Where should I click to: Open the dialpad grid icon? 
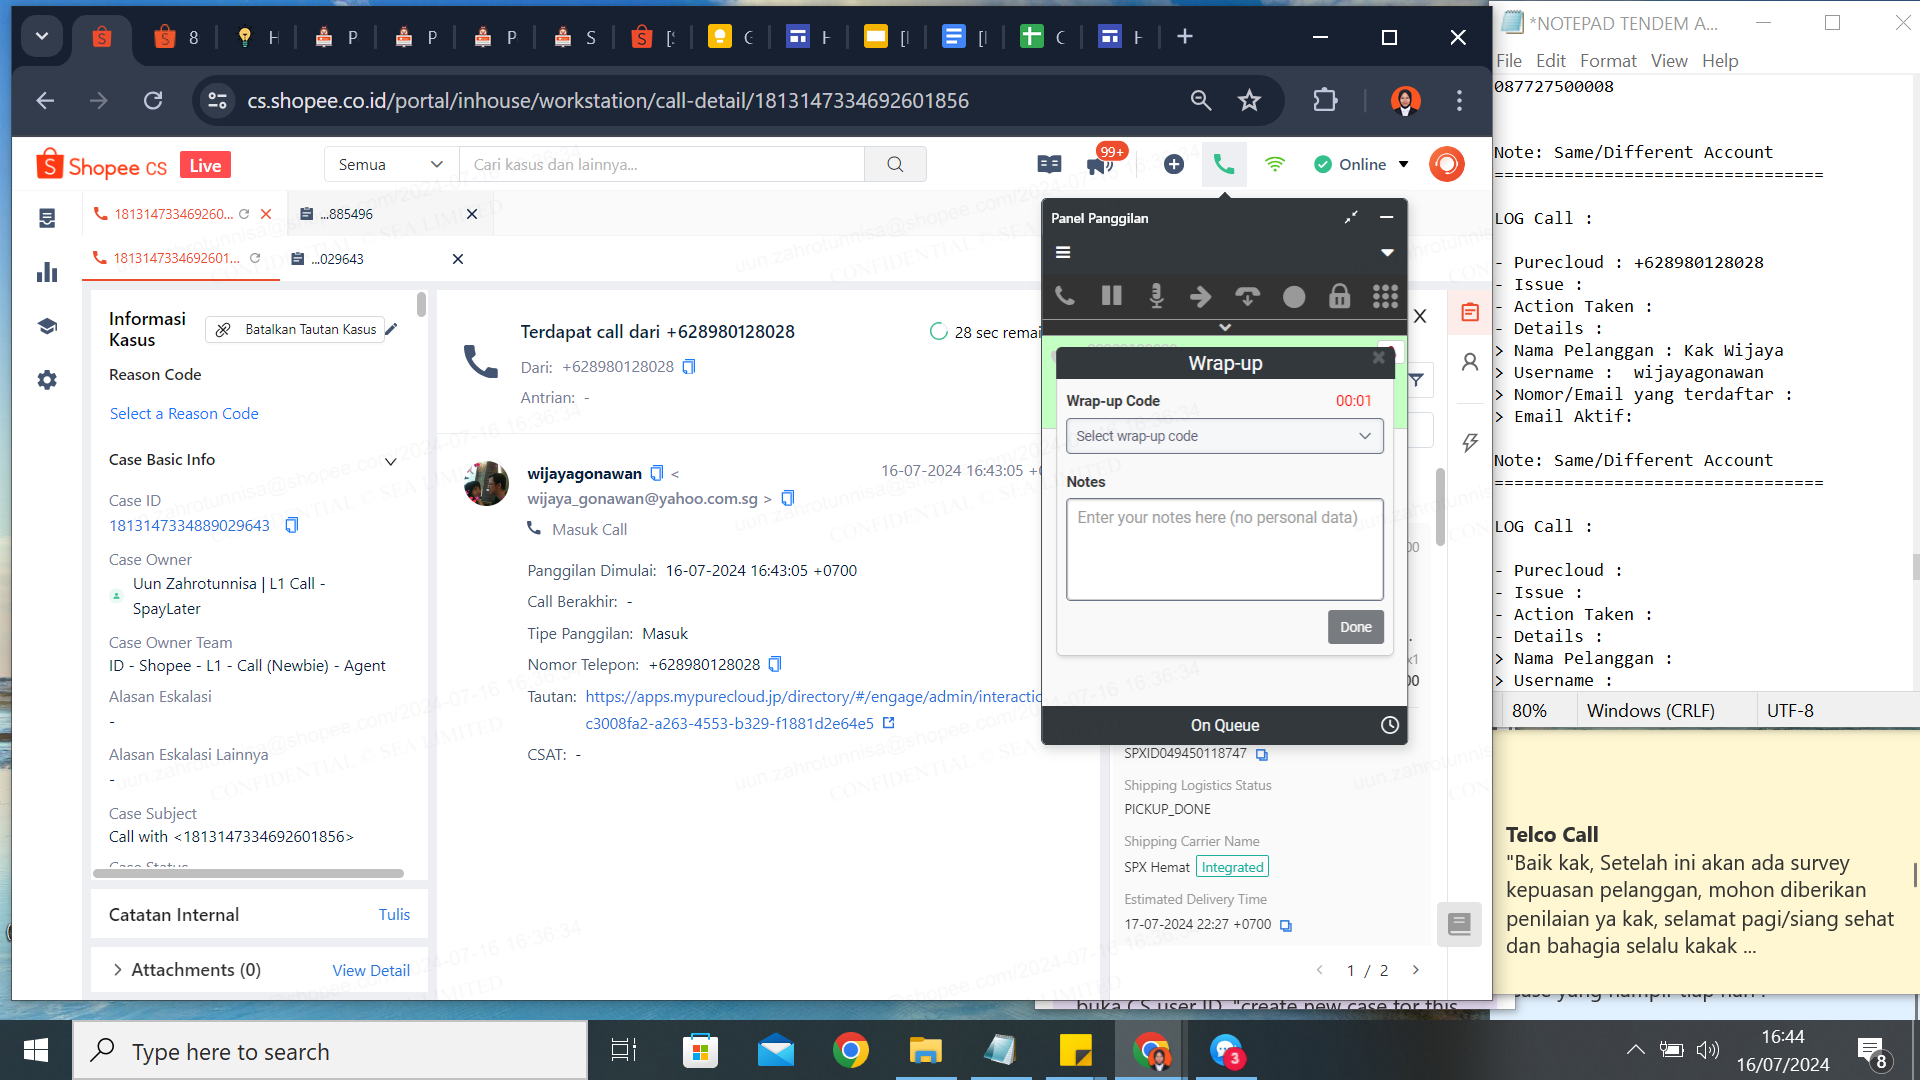1385,296
